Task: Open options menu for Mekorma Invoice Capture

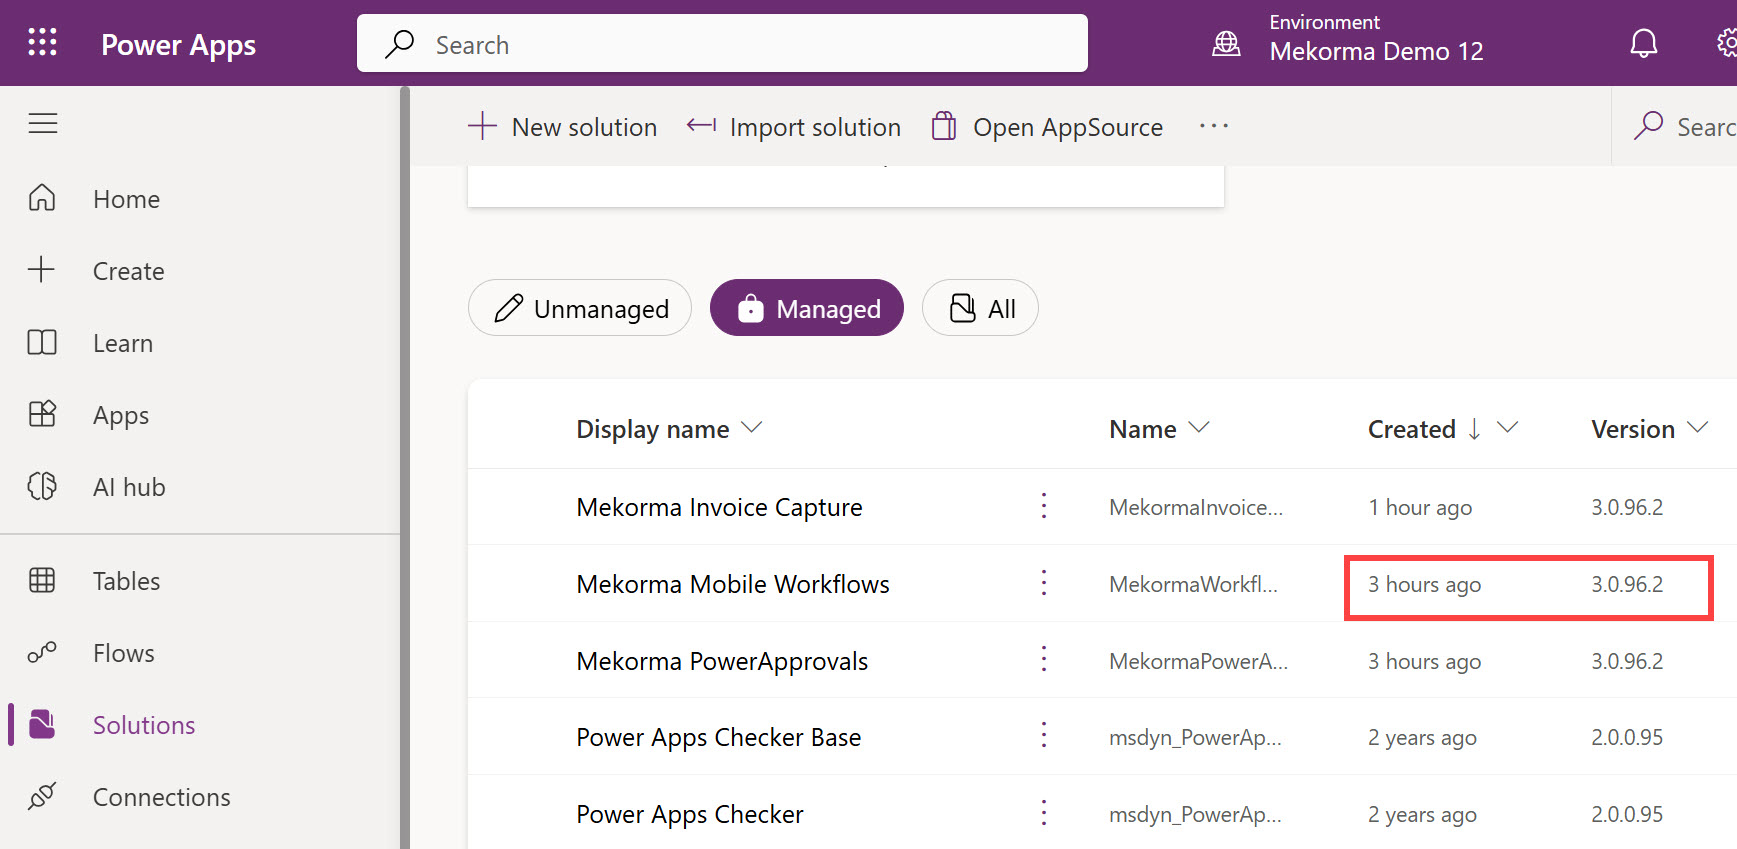Action: pos(1044,507)
